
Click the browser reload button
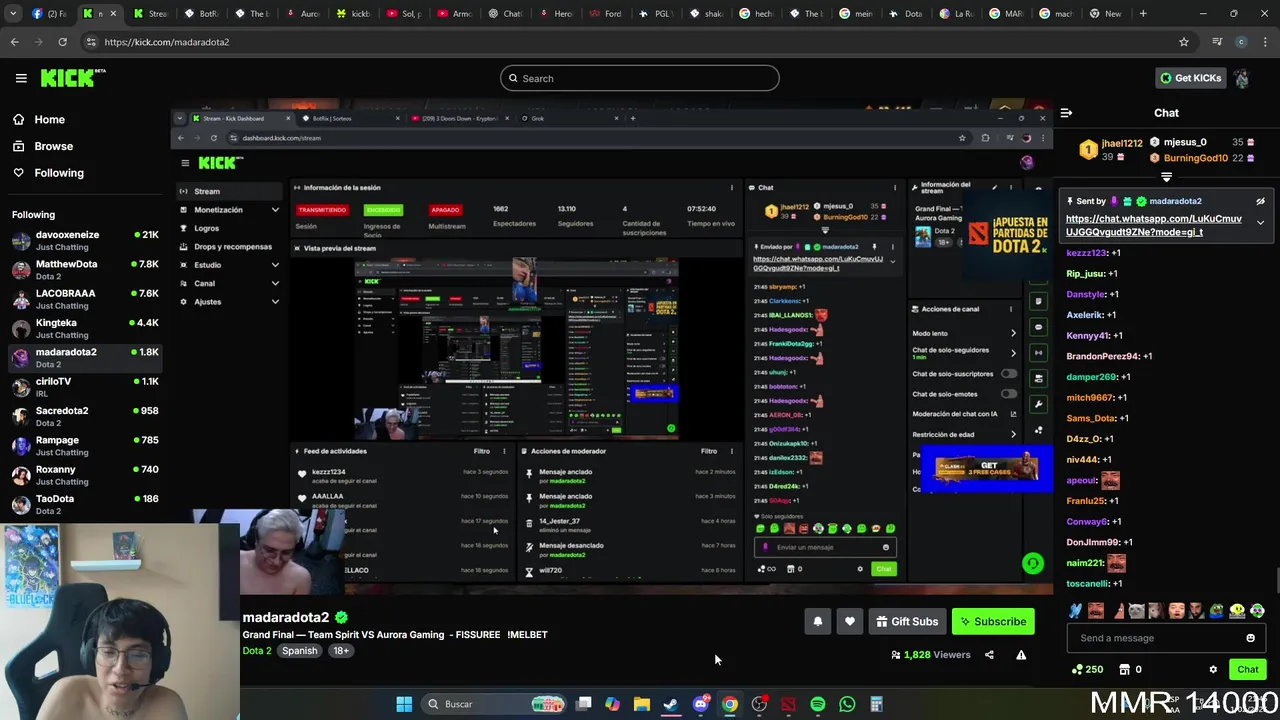(x=62, y=42)
